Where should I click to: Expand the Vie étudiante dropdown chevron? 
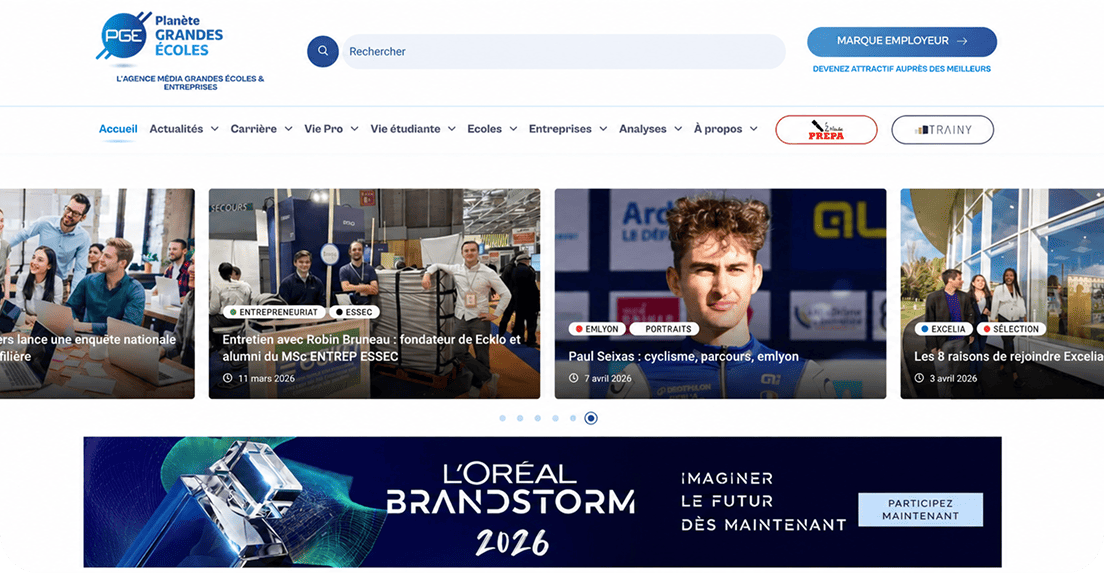point(452,129)
